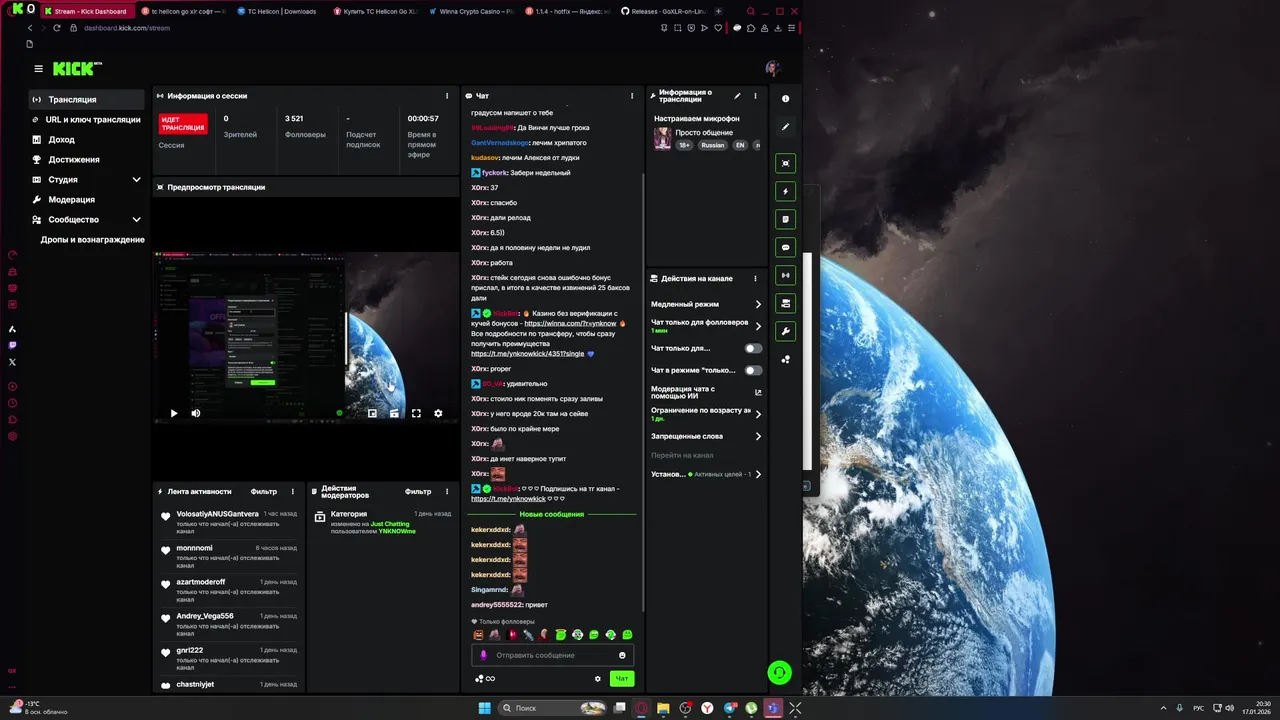This screenshot has width=1280, height=720.
Task: Open the Kick hamburger menu
Action: click(x=38, y=69)
